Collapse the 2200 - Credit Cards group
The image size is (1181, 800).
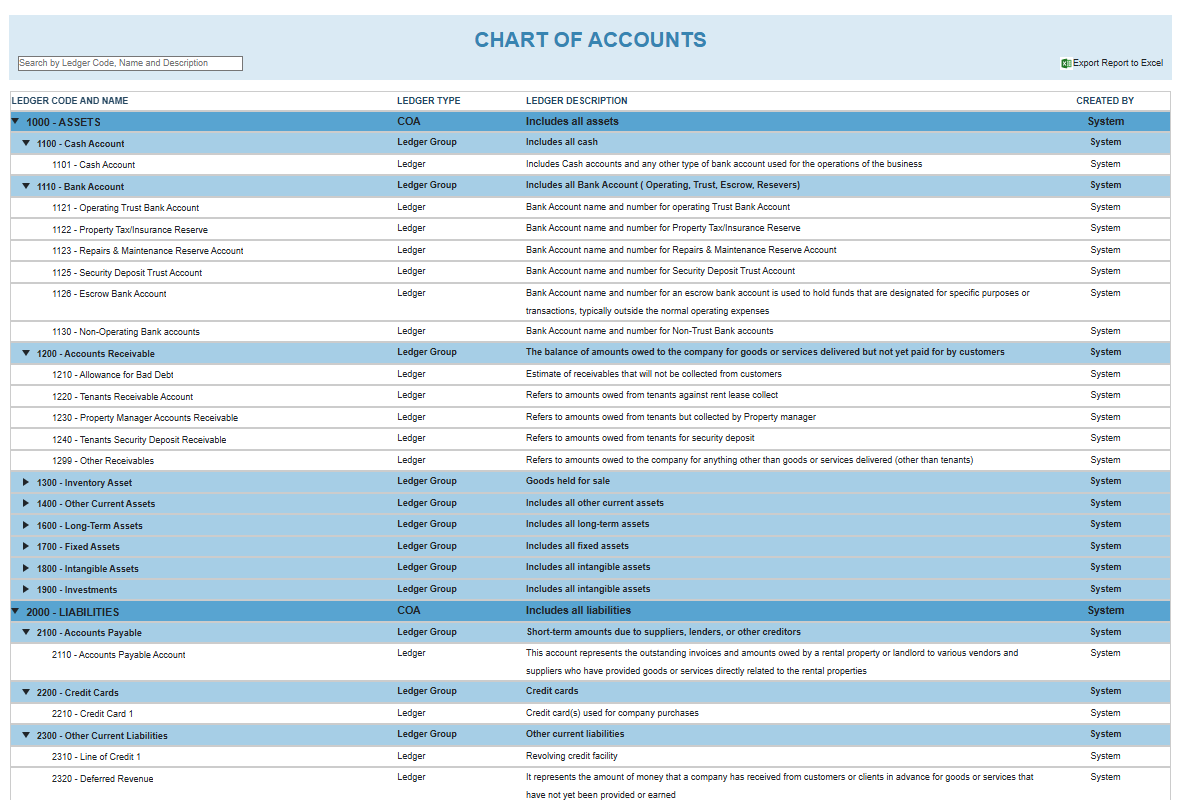coord(26,690)
